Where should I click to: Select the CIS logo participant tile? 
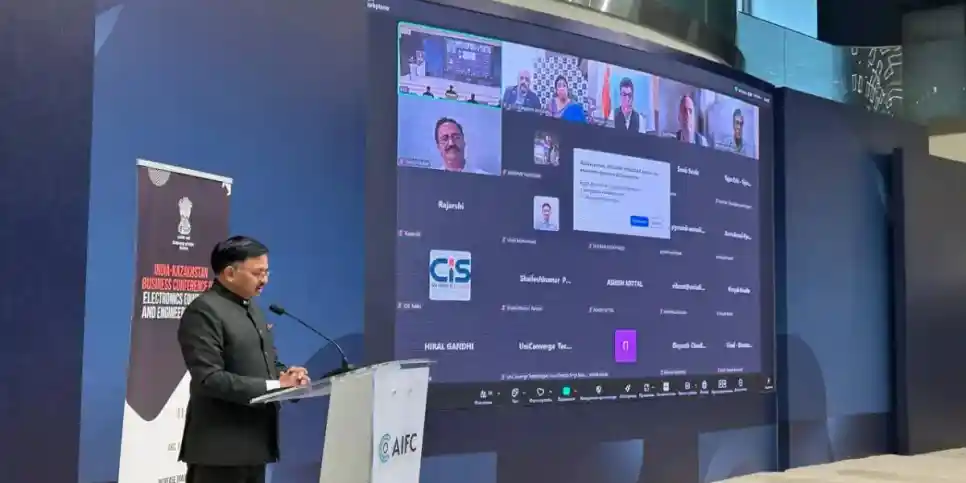tap(449, 275)
